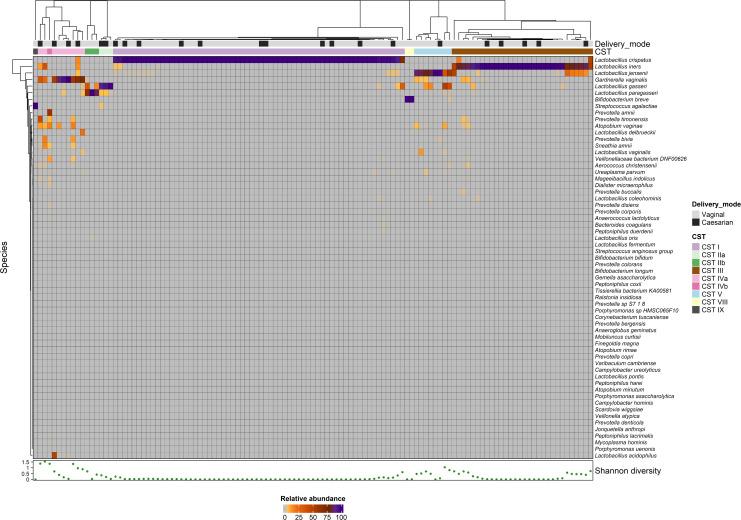Click the CST III brown legend swatch
Screen dimensions: 741x520
(696, 270)
